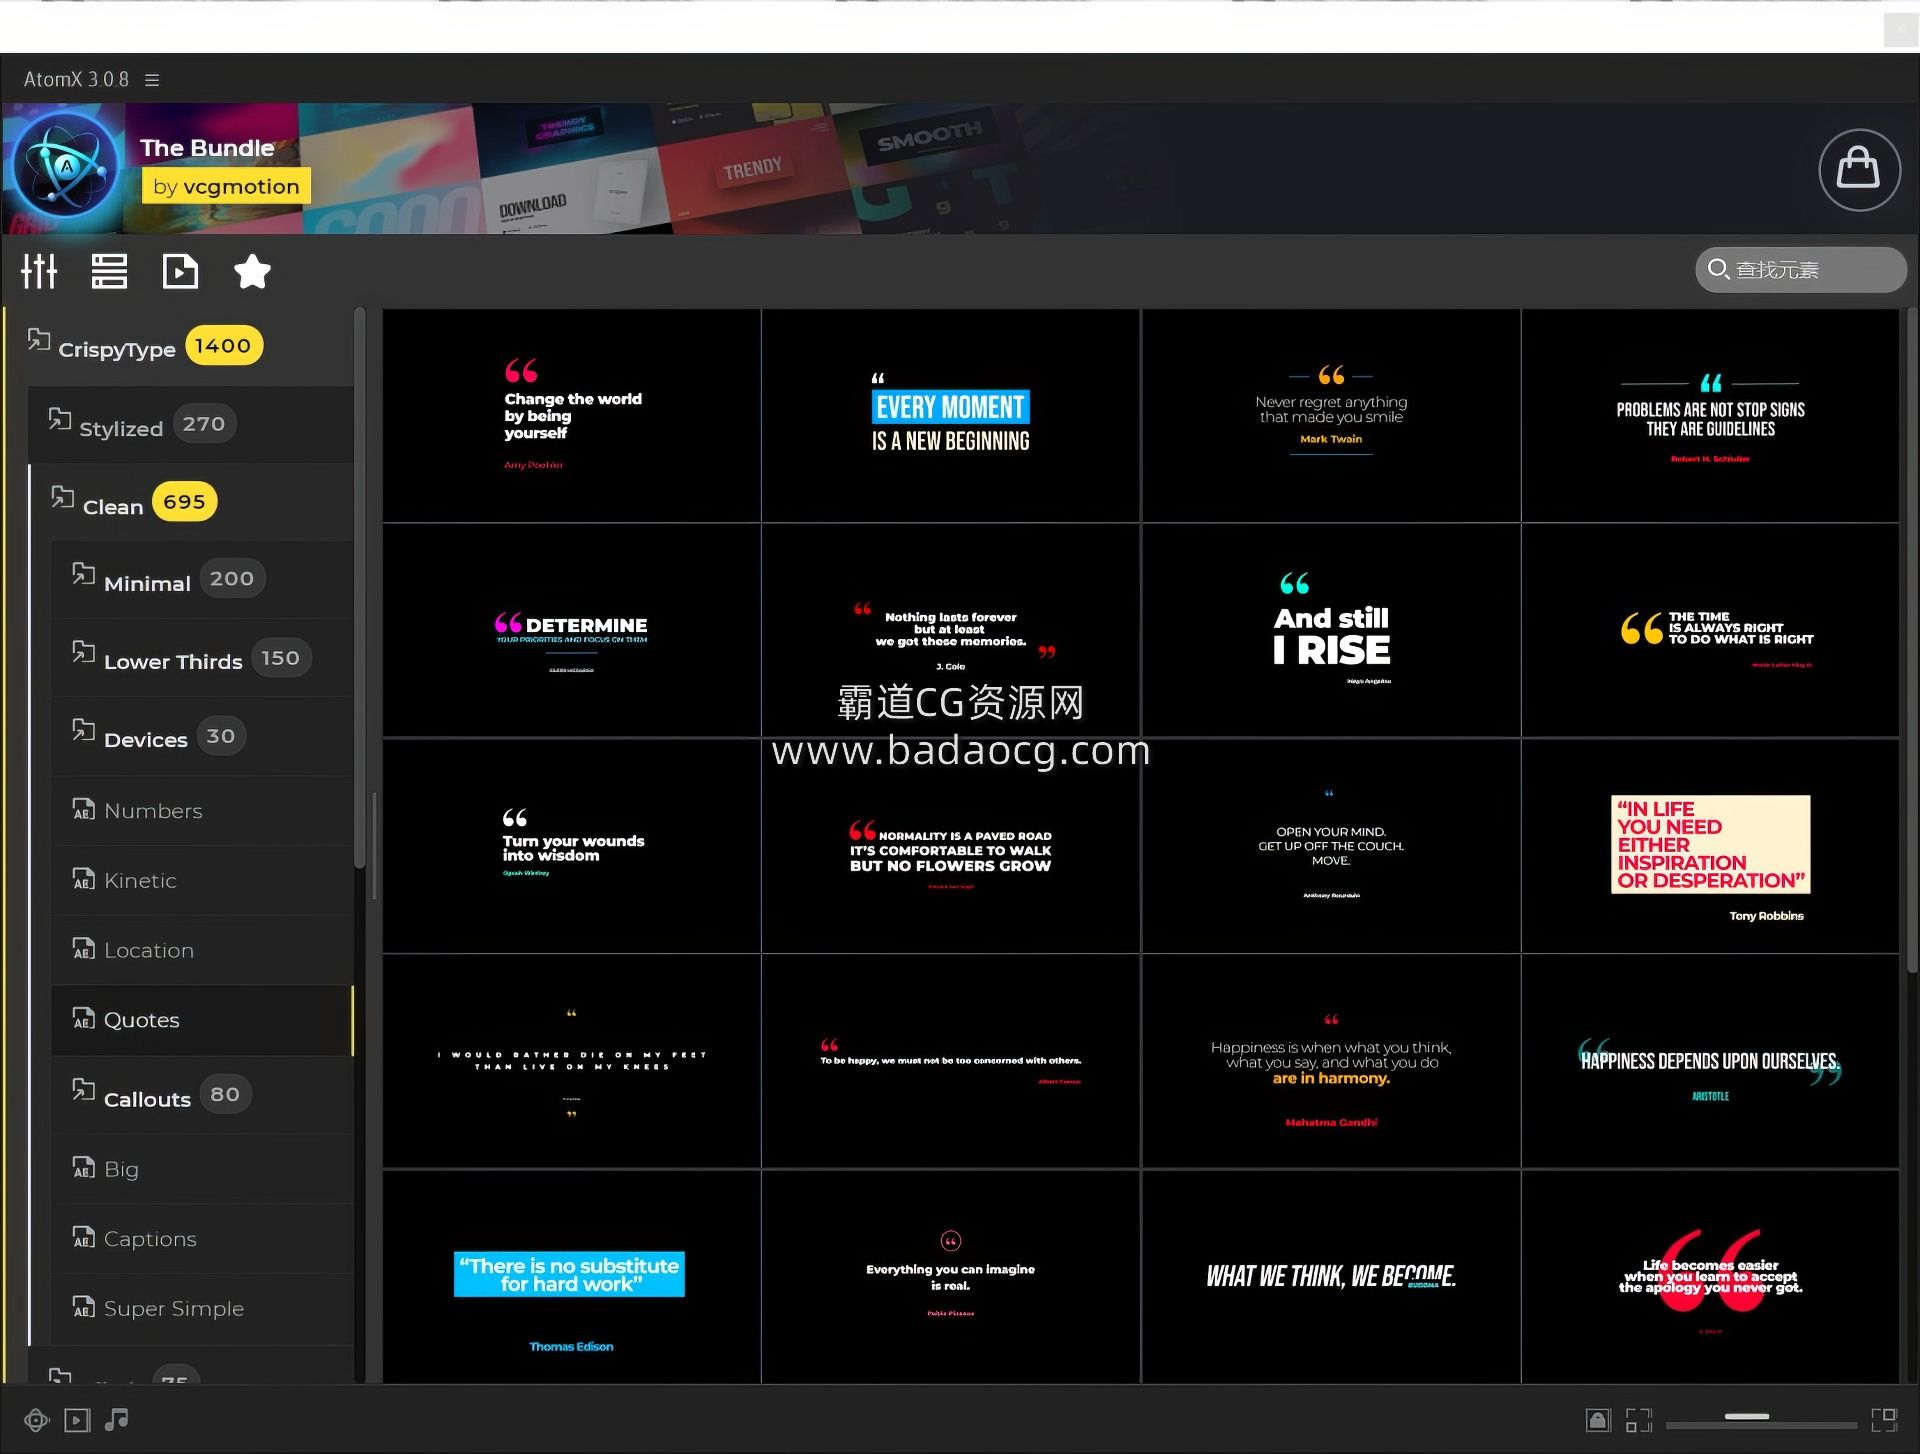The width and height of the screenshot is (1920, 1454).
Task: Select the Big category
Action: click(203, 1169)
